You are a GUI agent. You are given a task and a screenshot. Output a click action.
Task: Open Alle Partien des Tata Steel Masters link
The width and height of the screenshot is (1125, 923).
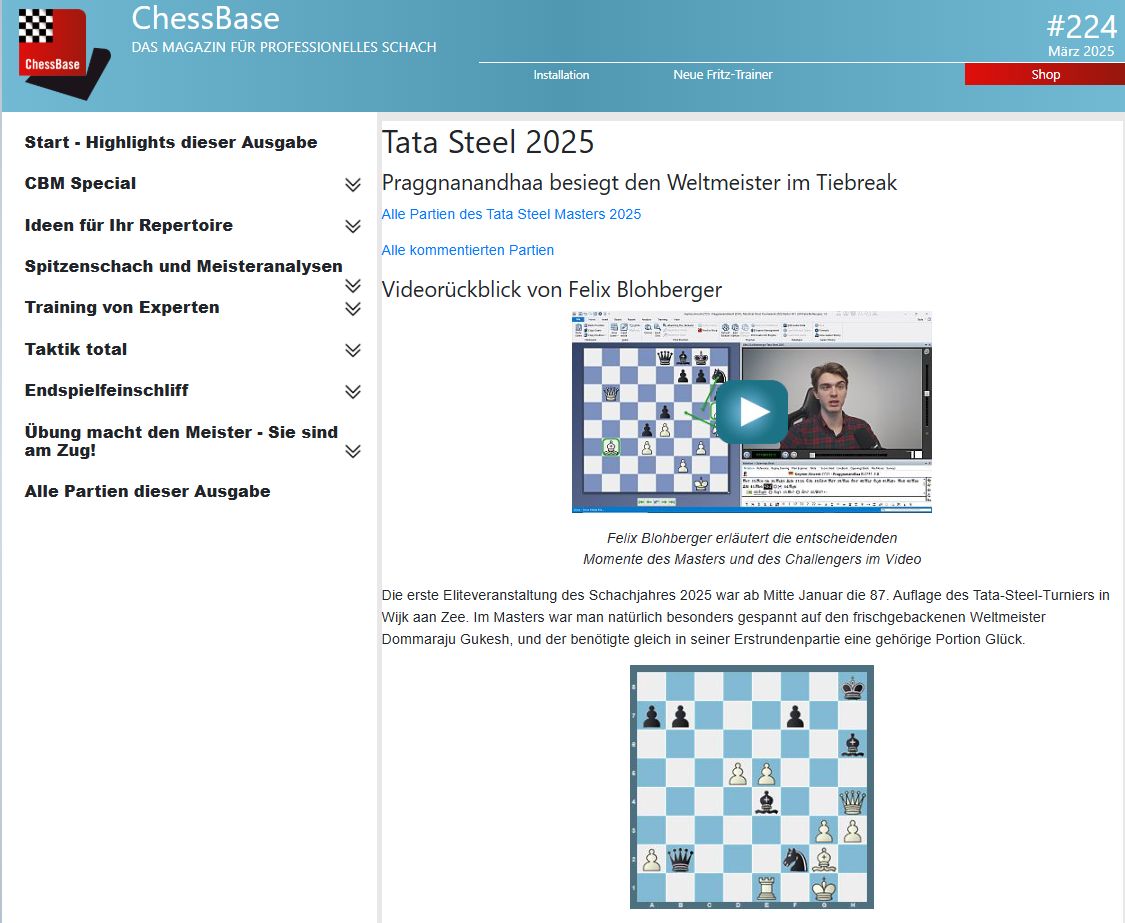(x=511, y=214)
